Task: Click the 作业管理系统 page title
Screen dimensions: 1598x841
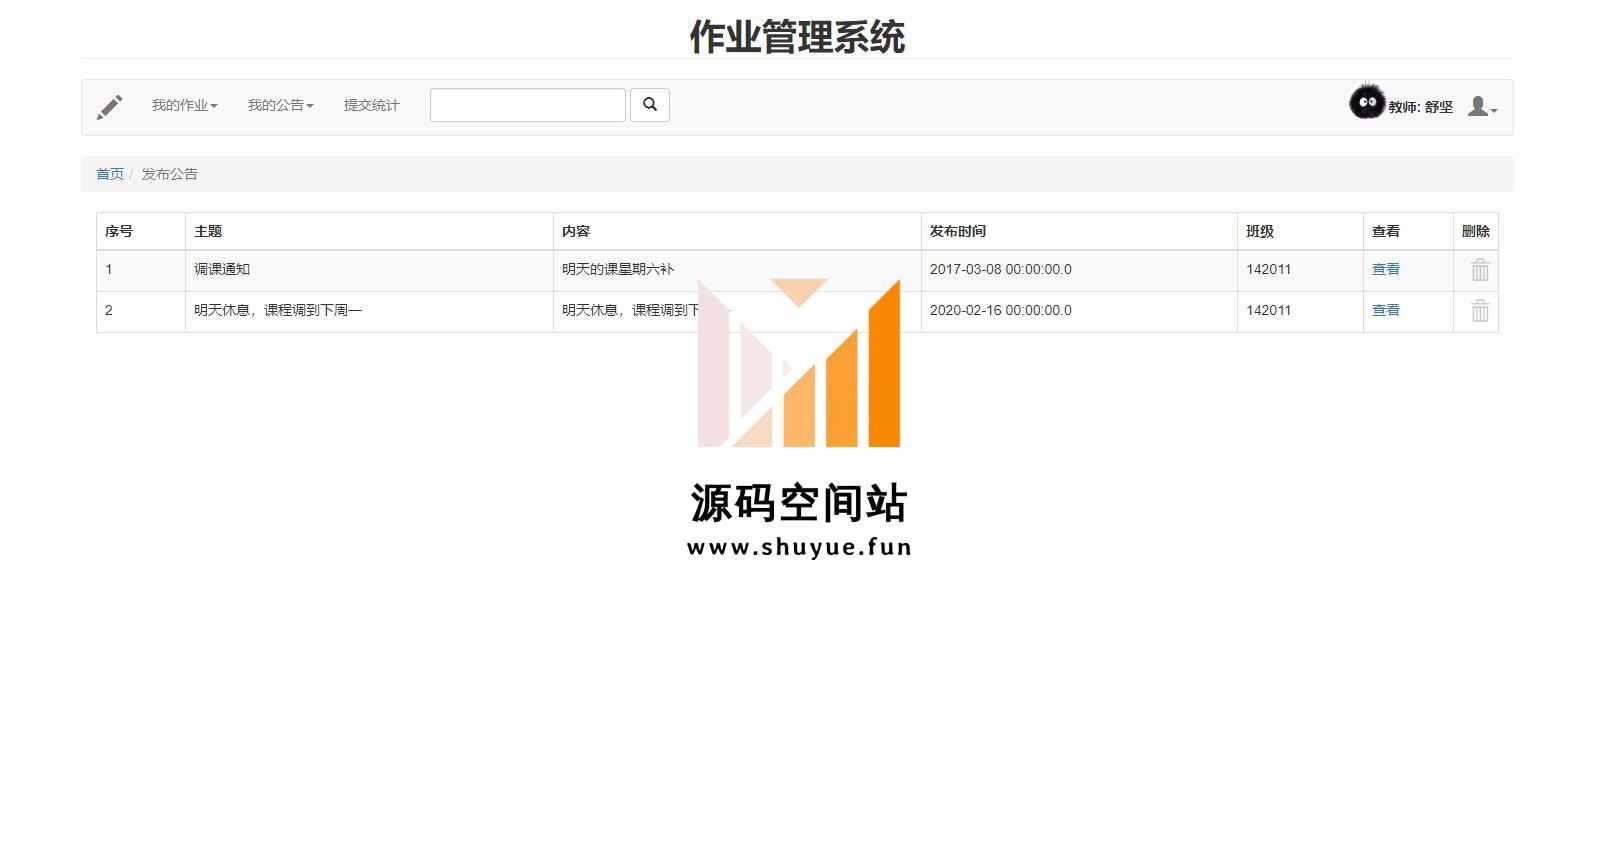Action: point(797,37)
